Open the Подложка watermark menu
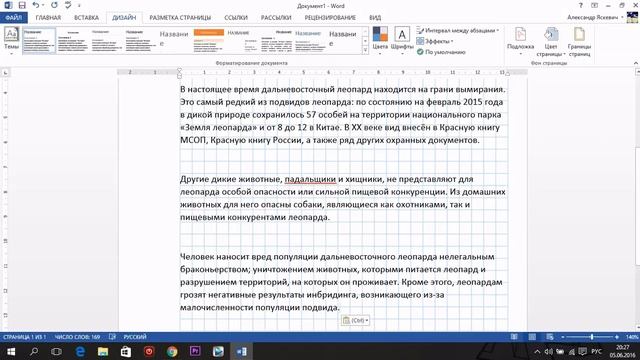This screenshot has height=360, width=640. tap(520, 41)
